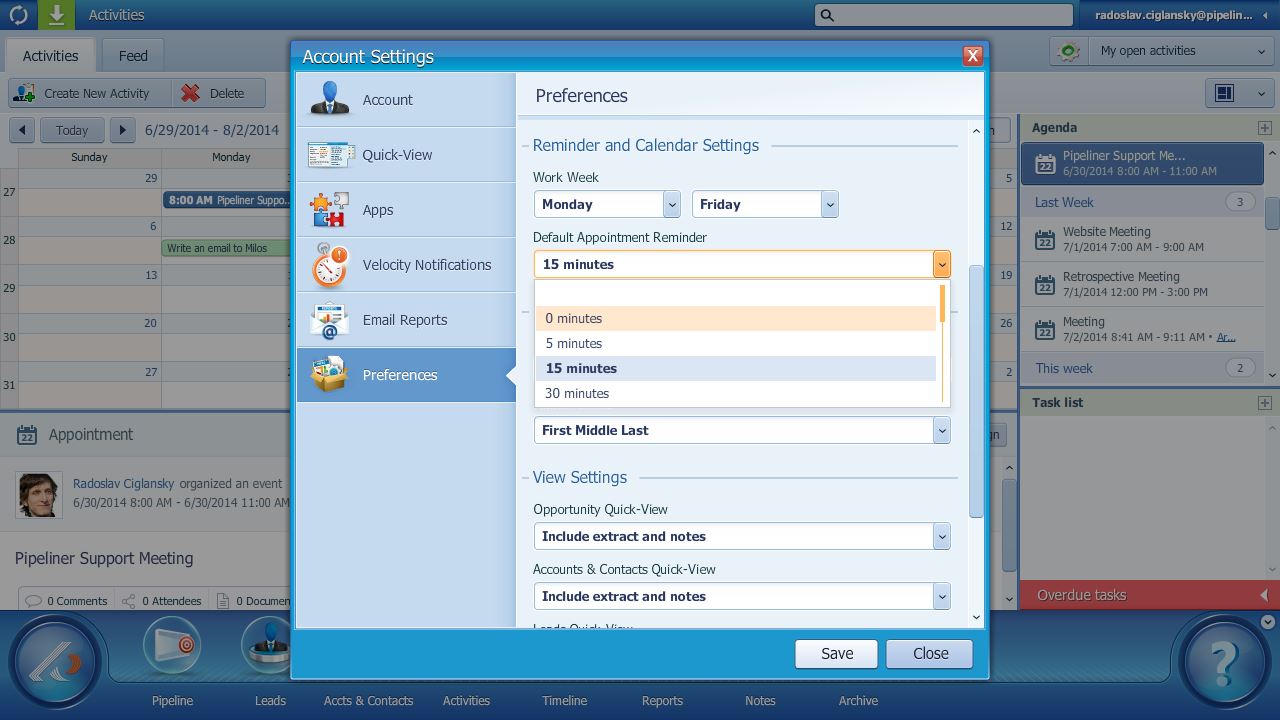Screen dimensions: 1280x720
Task: Open Timeline in bottom navigation
Action: point(564,701)
